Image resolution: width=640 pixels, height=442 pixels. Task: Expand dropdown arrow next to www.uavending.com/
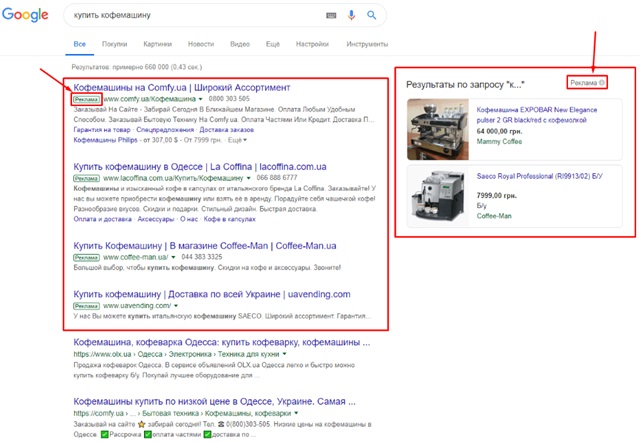tap(176, 306)
